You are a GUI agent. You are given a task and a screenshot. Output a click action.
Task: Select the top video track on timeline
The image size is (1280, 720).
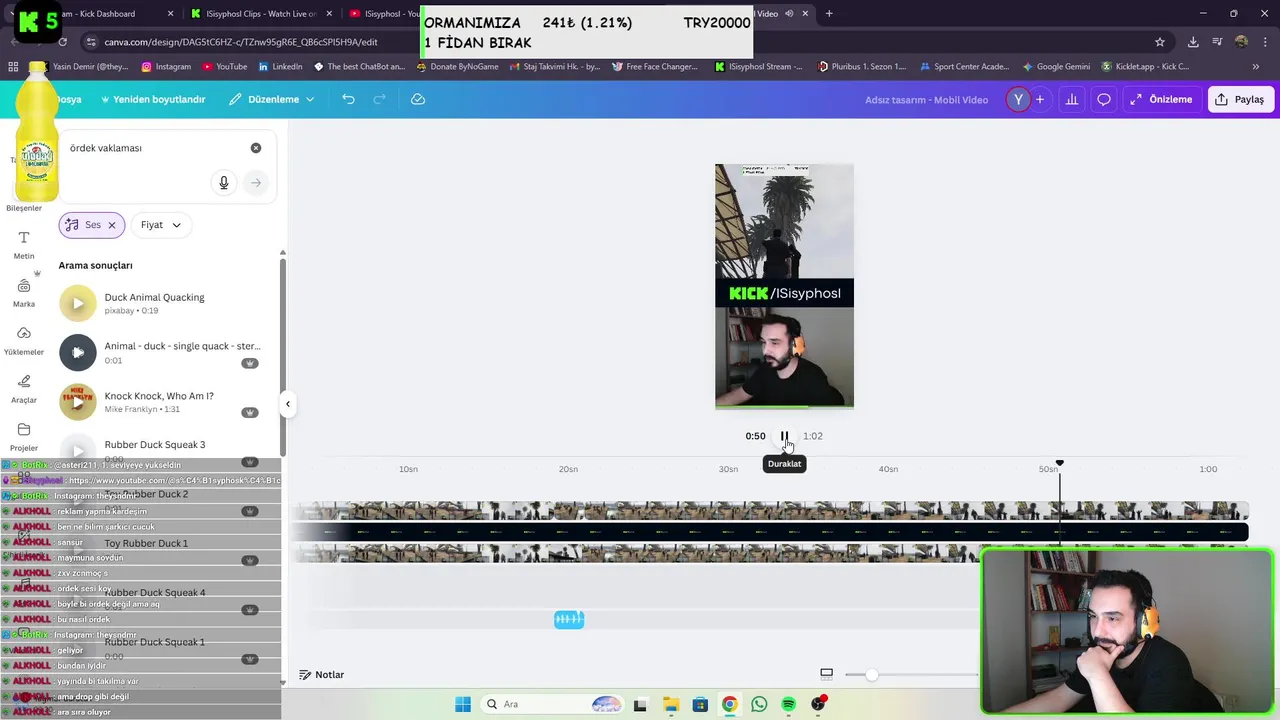click(x=770, y=511)
